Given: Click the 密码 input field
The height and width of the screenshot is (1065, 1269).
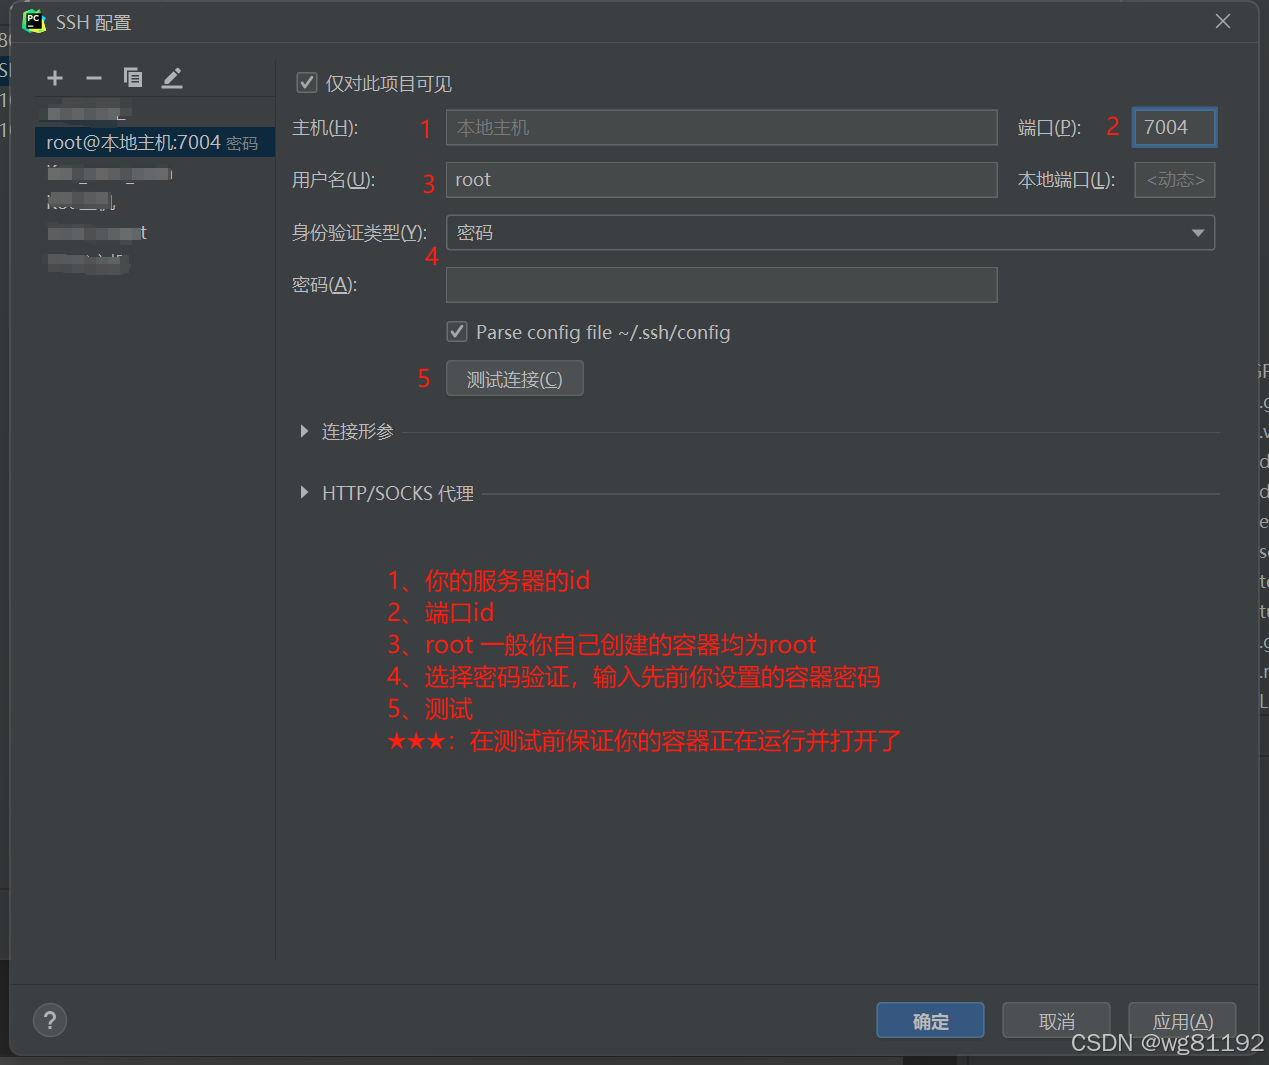Looking at the screenshot, I should (x=721, y=285).
